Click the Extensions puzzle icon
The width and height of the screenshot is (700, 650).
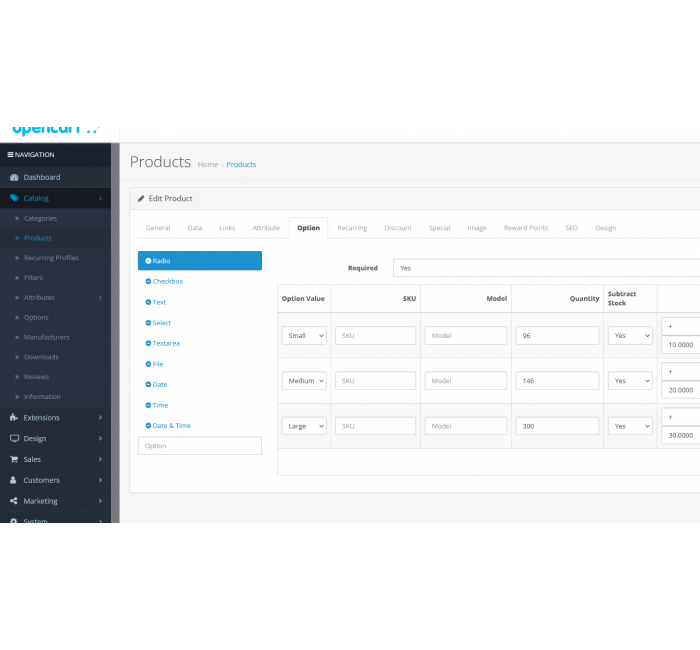[14, 417]
